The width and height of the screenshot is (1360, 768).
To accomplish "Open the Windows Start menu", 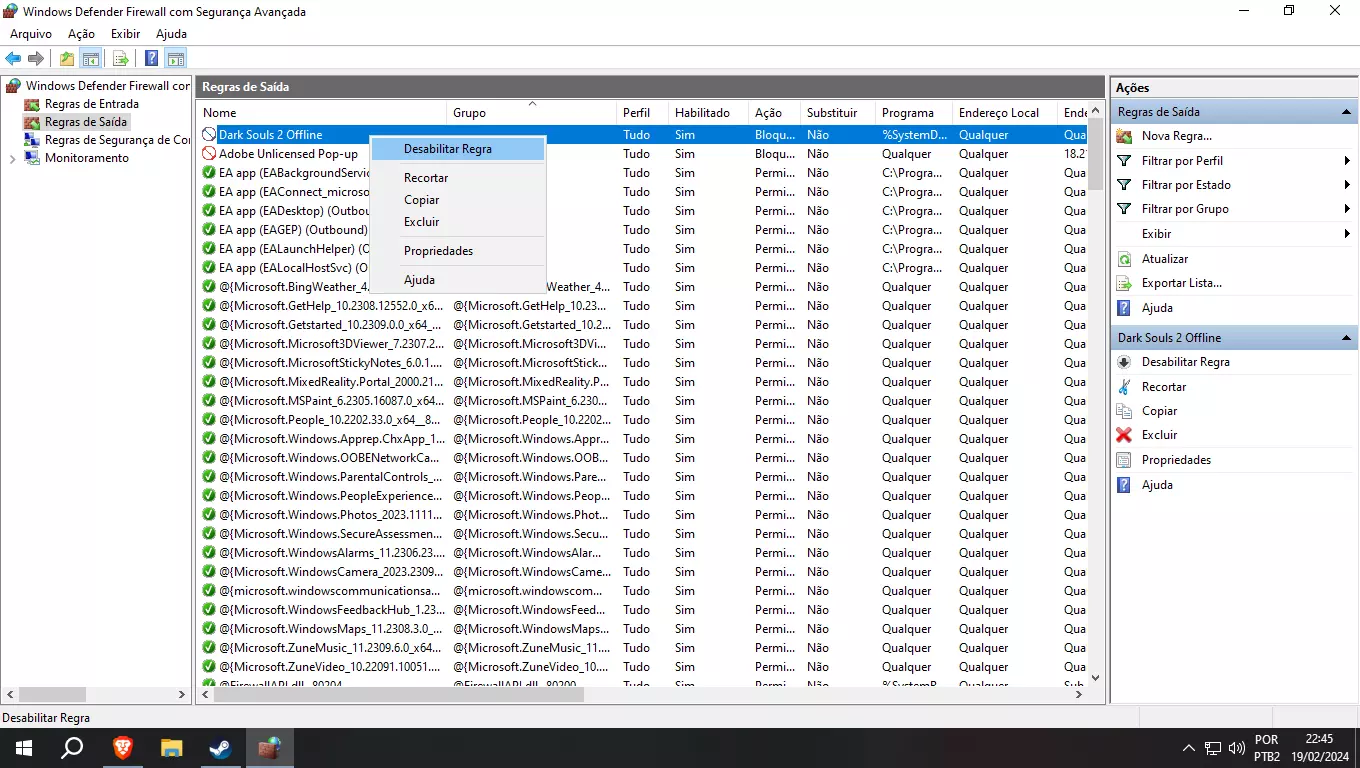I will tap(23, 748).
